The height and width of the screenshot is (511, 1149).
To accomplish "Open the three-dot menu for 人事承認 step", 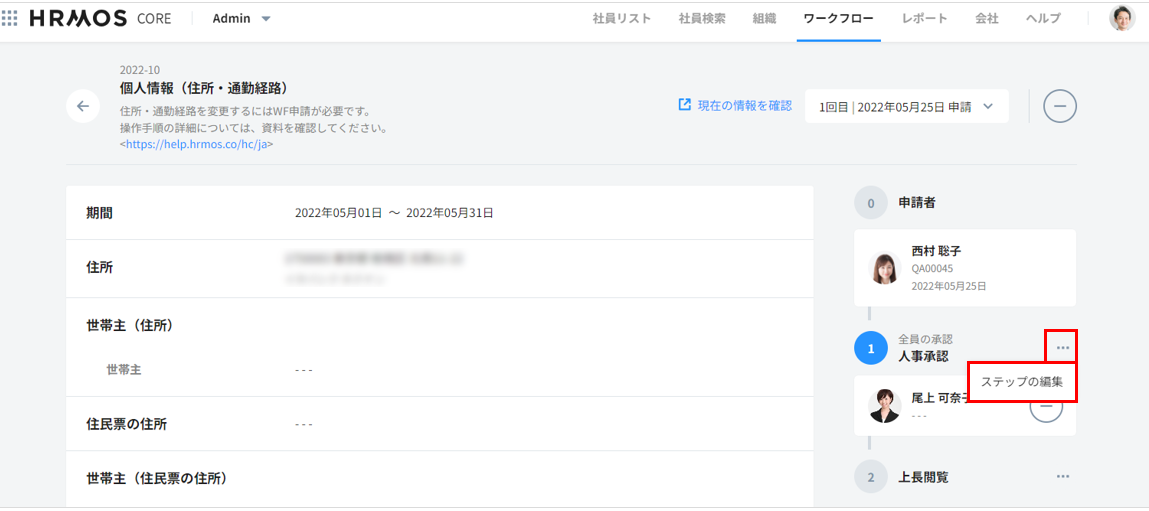I will 1062,347.
